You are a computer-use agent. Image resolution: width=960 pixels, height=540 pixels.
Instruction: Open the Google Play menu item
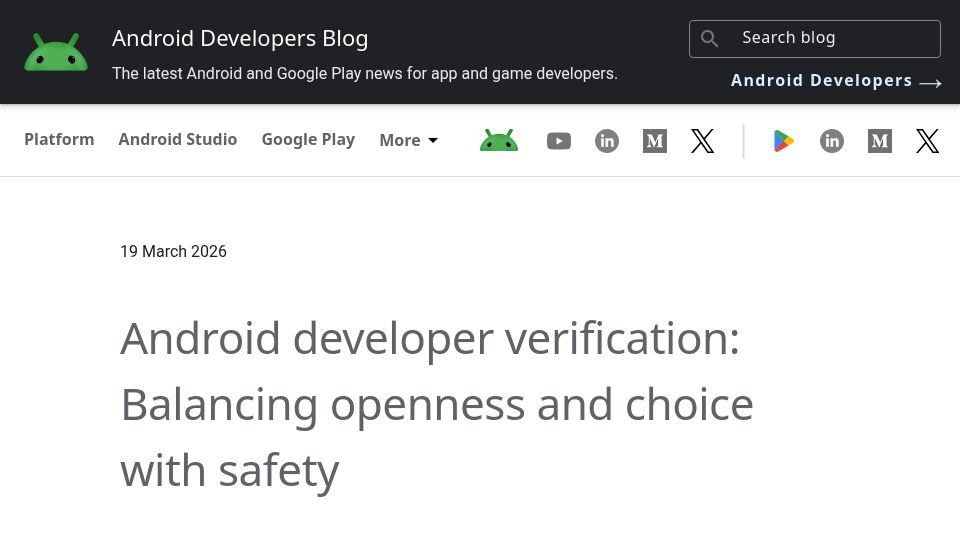[x=308, y=140]
